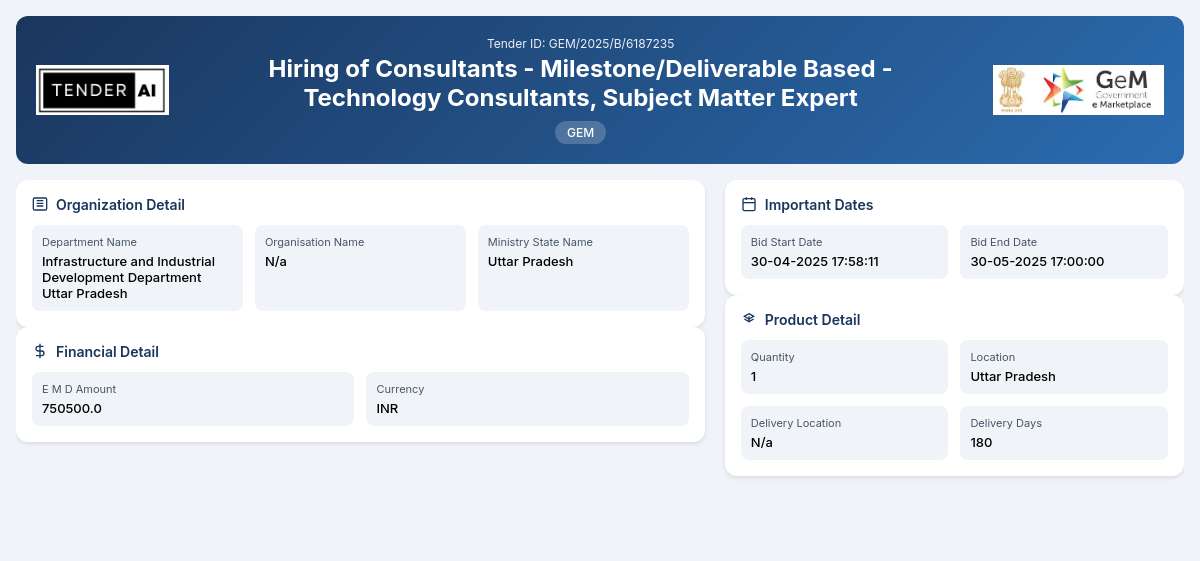Image resolution: width=1200 pixels, height=561 pixels.
Task: Select the Organisation Name N/a field
Action: click(360, 268)
